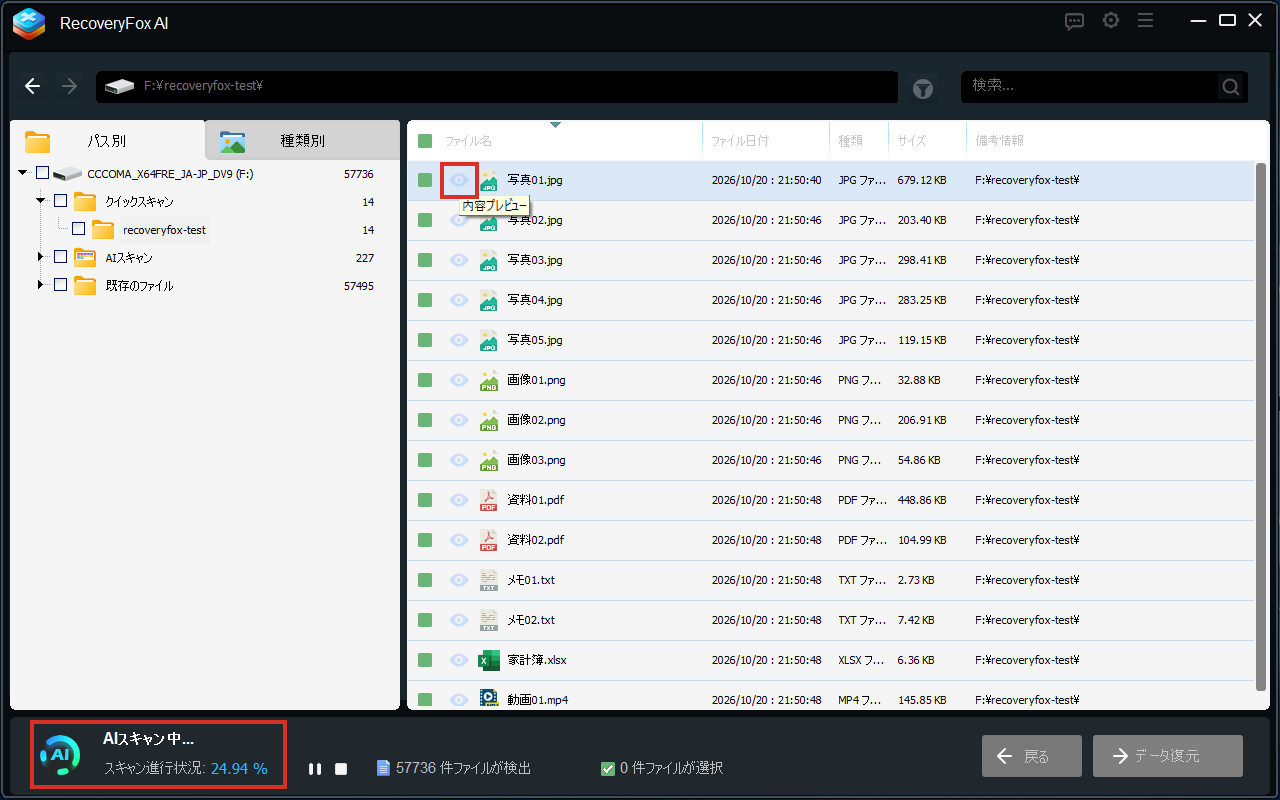The height and width of the screenshot is (800, 1280).
Task: Preview 家計簿.xlsx with its eye icon
Action: coord(459,660)
